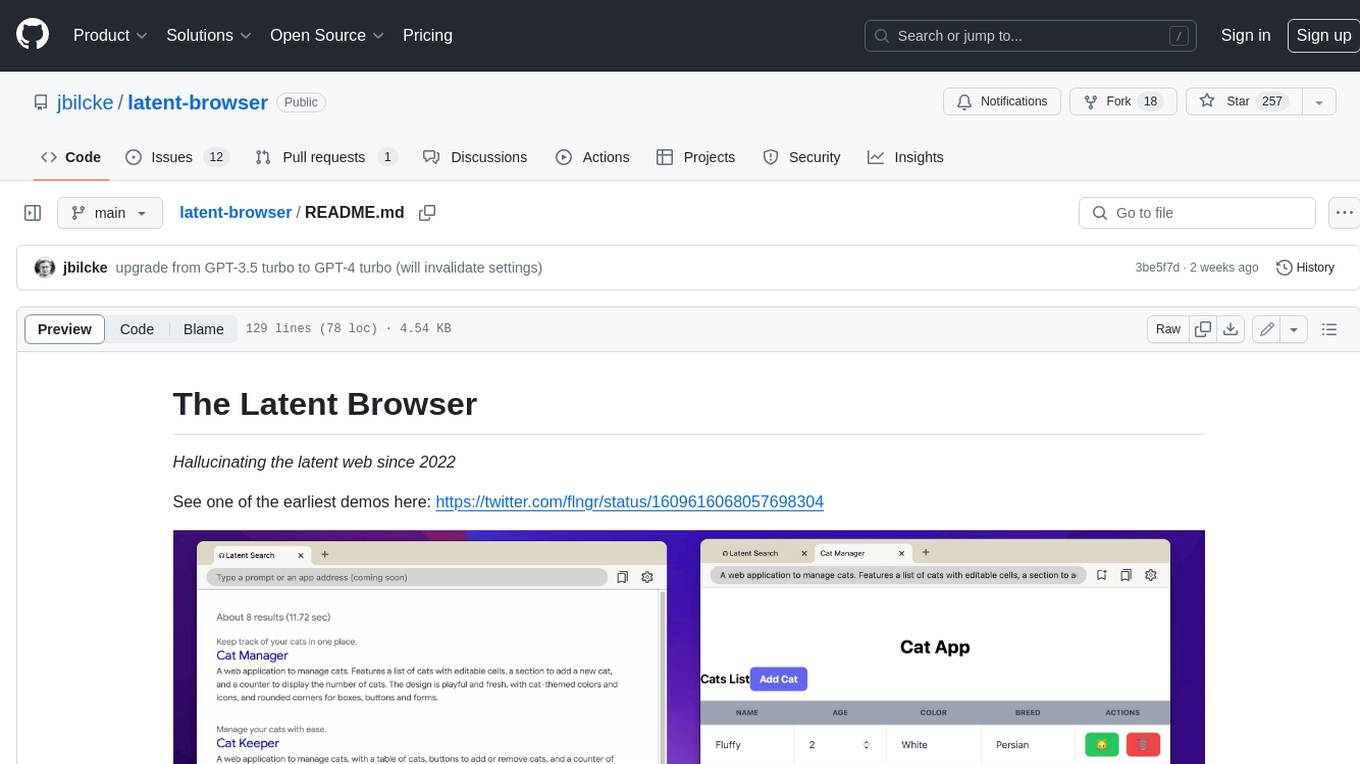Click the Issues count badge 12
This screenshot has width=1360, height=764.
[x=216, y=157]
